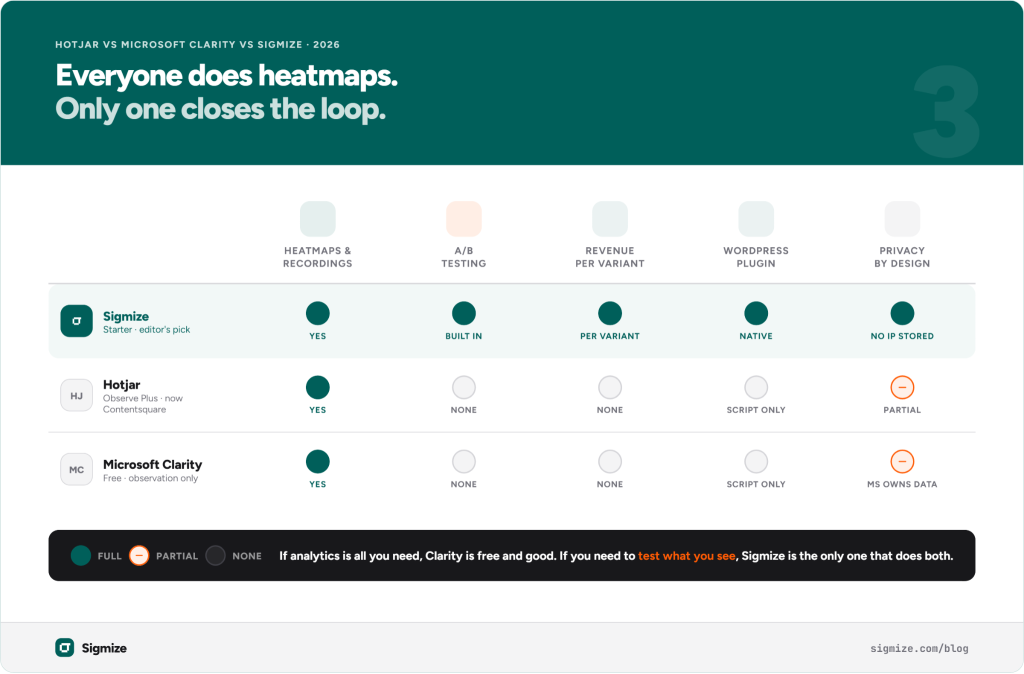Click the 'YES' label in the Hotjar row
The width and height of the screenshot is (1024, 674).
[x=317, y=410]
